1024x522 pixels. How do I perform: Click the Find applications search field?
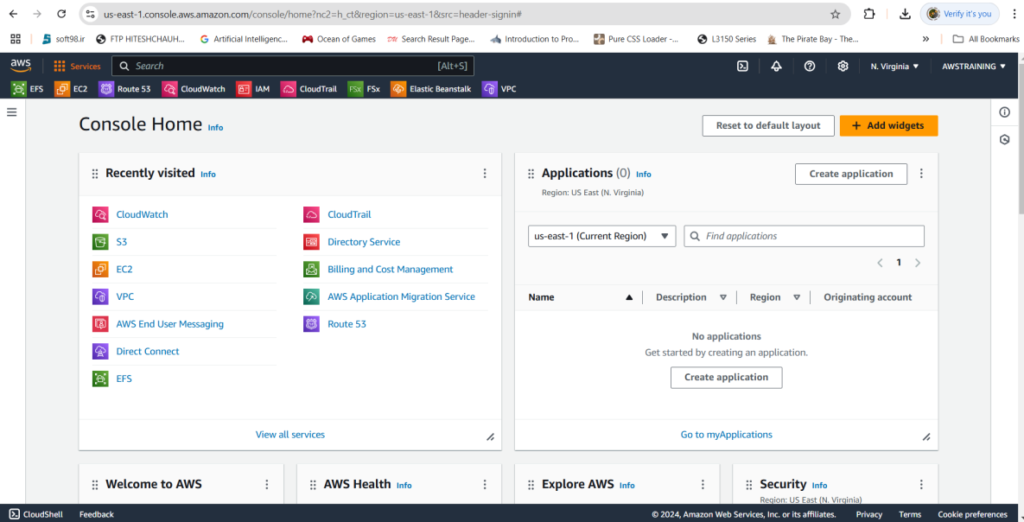click(x=810, y=236)
